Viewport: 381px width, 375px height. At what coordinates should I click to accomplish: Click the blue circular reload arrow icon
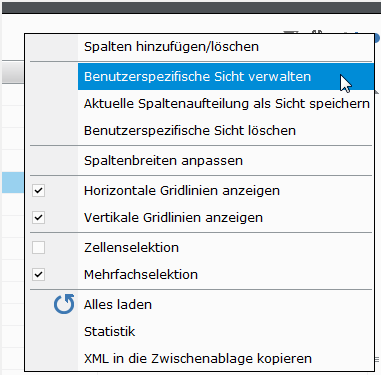tap(64, 304)
